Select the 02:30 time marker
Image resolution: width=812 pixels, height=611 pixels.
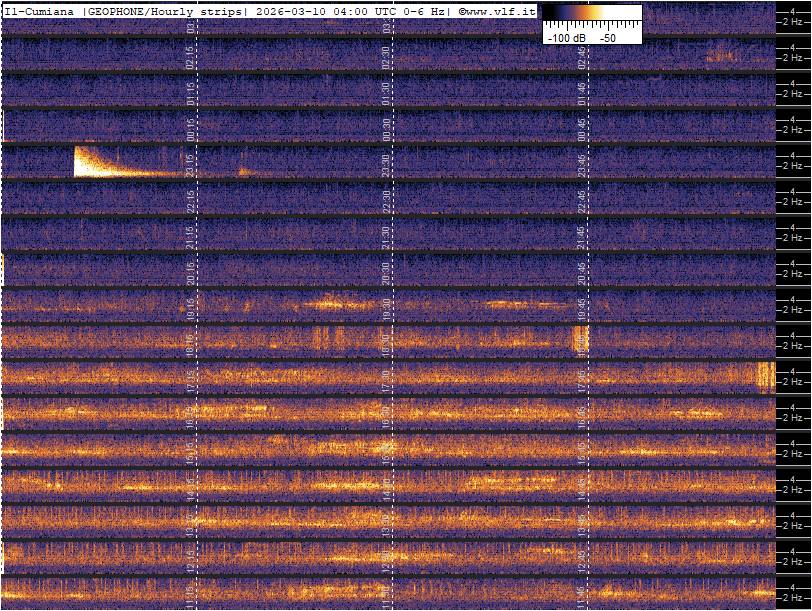386,56
